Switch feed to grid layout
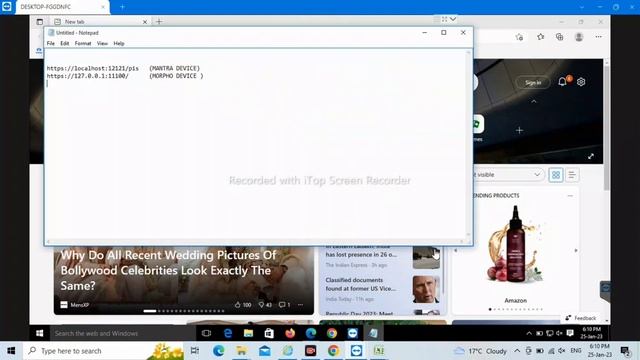 point(556,175)
